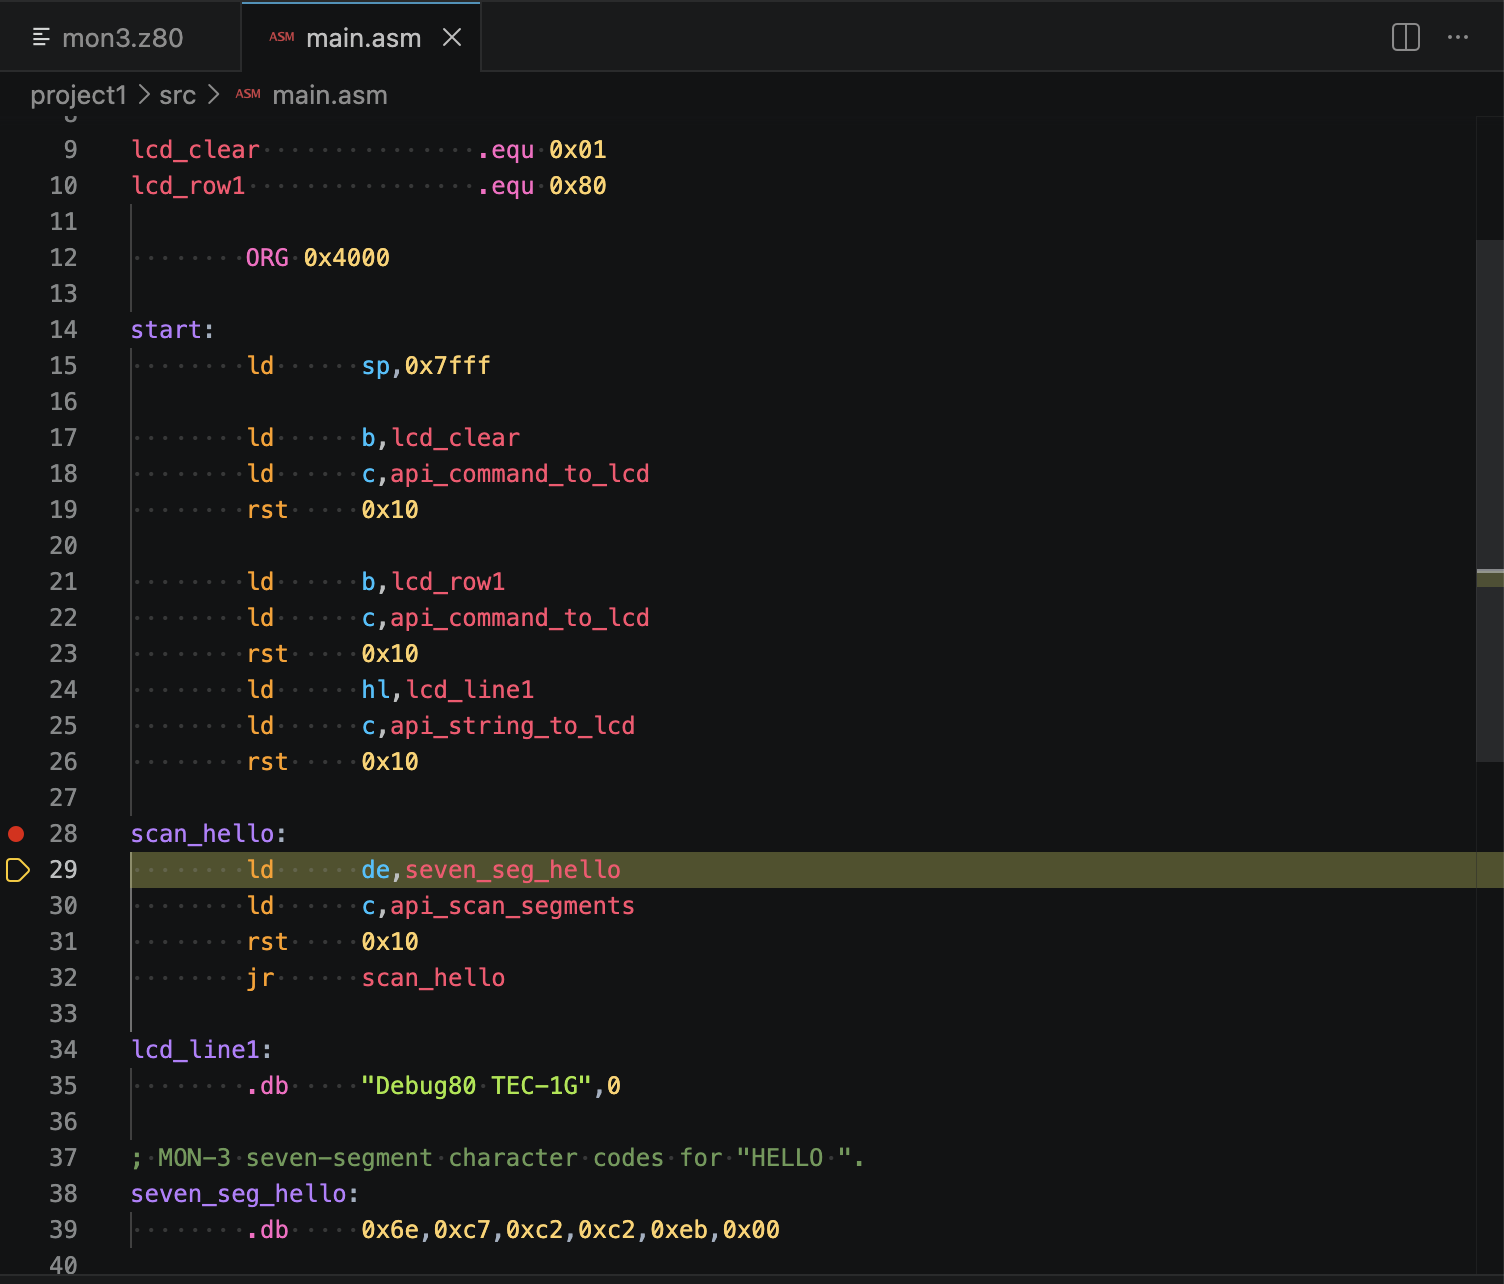Click the 0x4000 address value
1504x1284 pixels.
coord(346,258)
